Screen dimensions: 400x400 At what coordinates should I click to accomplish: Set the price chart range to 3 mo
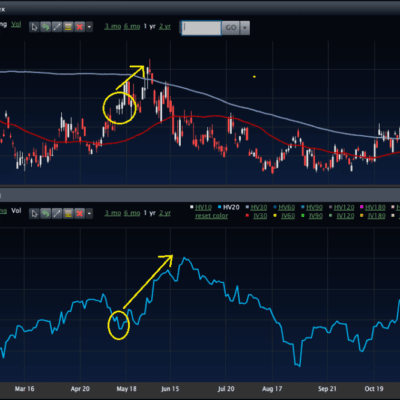(x=113, y=26)
